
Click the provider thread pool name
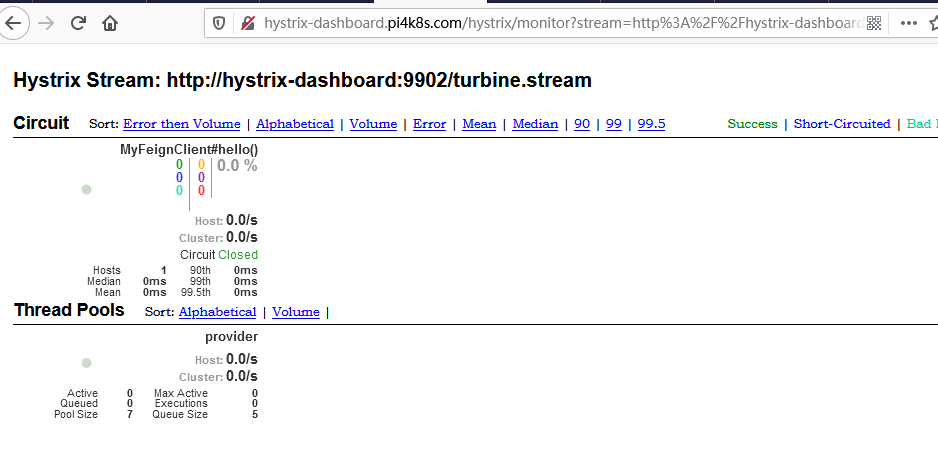coord(232,337)
